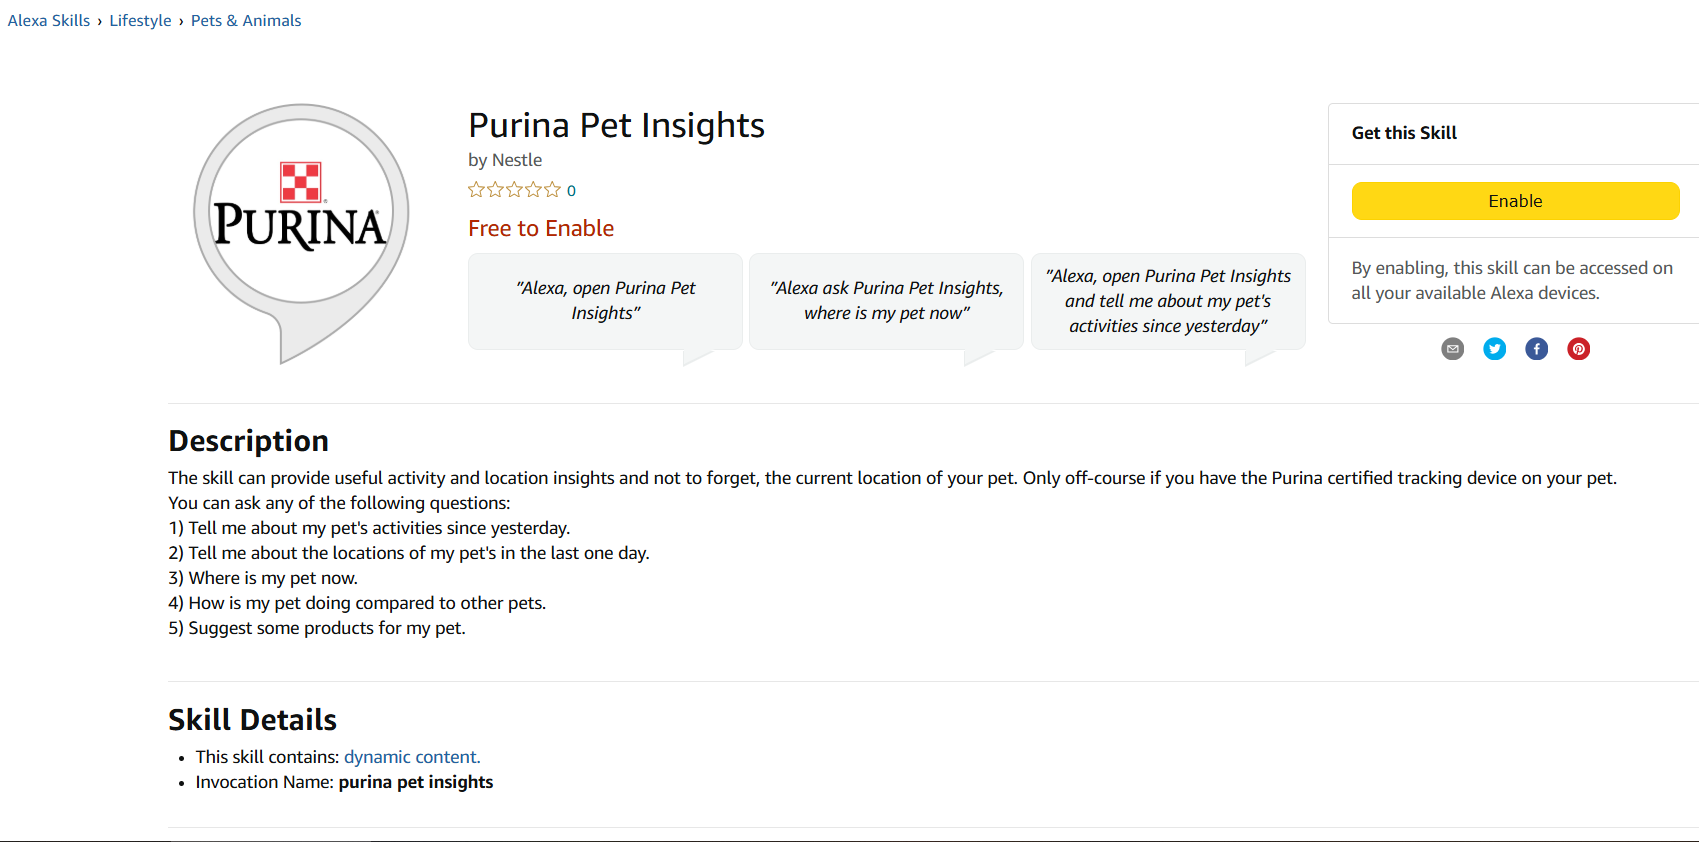This screenshot has height=842, width=1699.
Task: Click the review count next to stars
Action: pyautogui.click(x=571, y=191)
